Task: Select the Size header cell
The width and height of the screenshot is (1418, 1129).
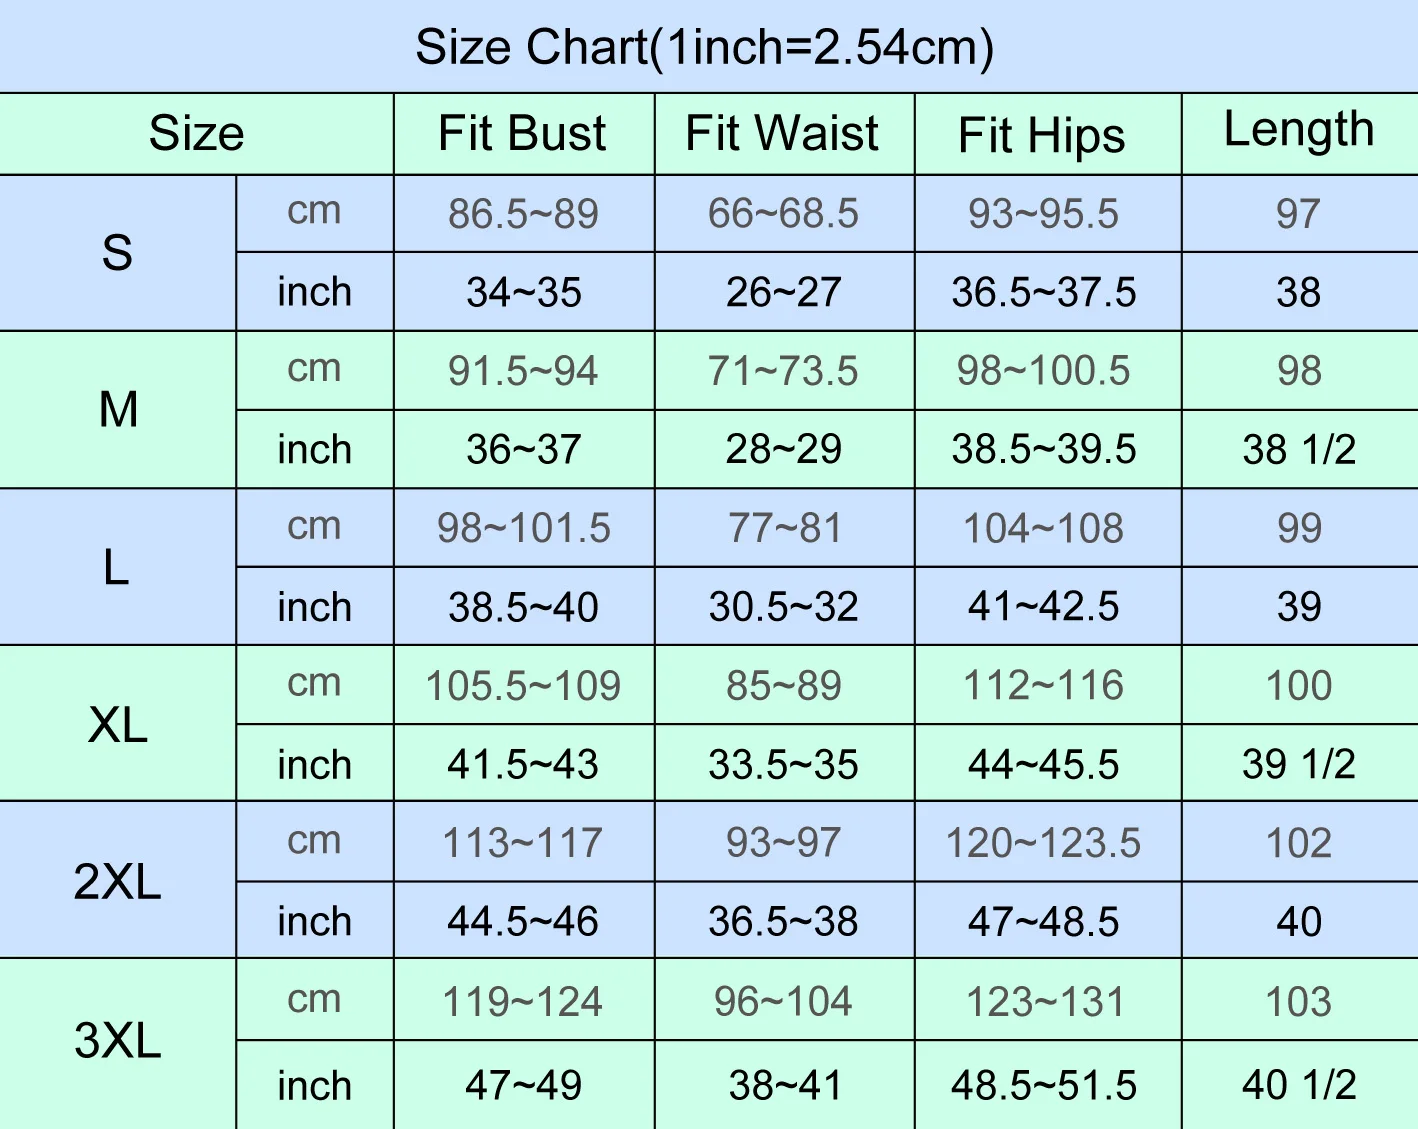Action: tap(196, 134)
